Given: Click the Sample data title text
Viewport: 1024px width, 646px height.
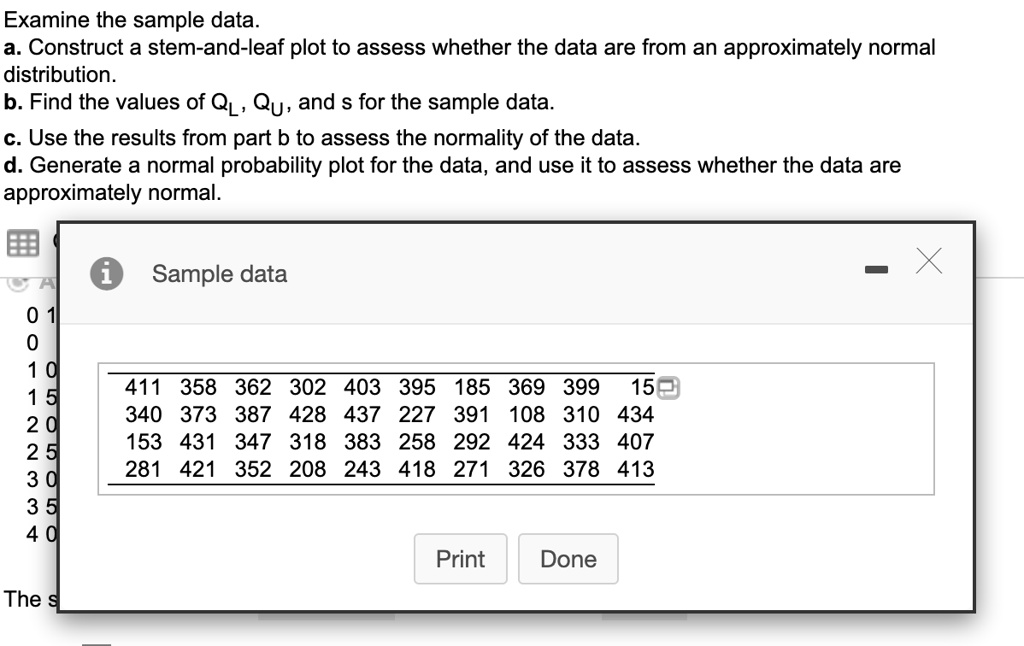Looking at the screenshot, I should click(218, 274).
